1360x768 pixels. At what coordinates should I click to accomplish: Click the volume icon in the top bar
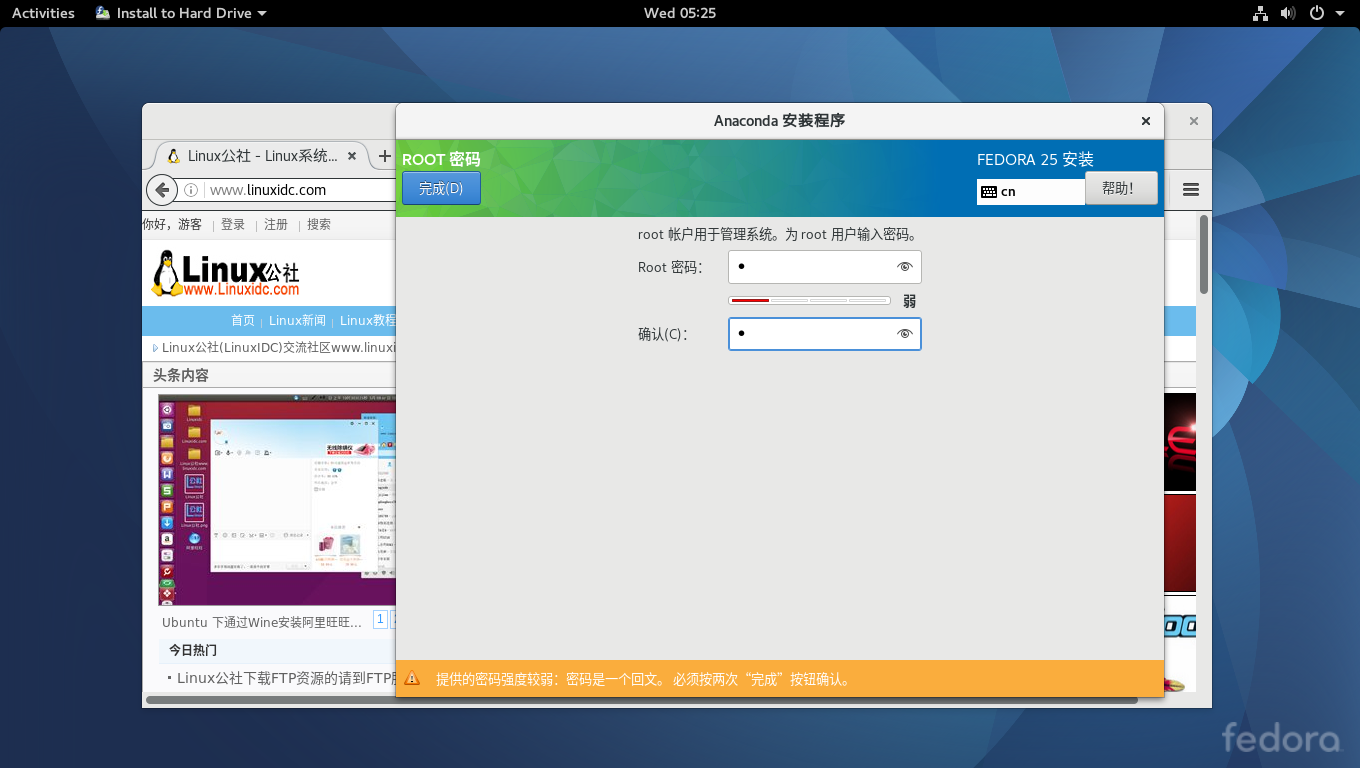(x=1288, y=13)
